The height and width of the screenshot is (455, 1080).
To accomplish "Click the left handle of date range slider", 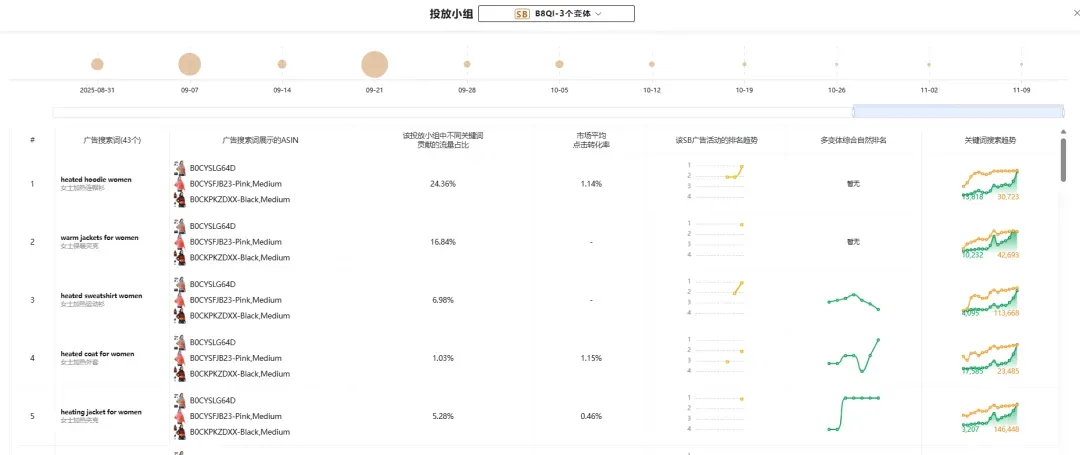I will point(853,112).
